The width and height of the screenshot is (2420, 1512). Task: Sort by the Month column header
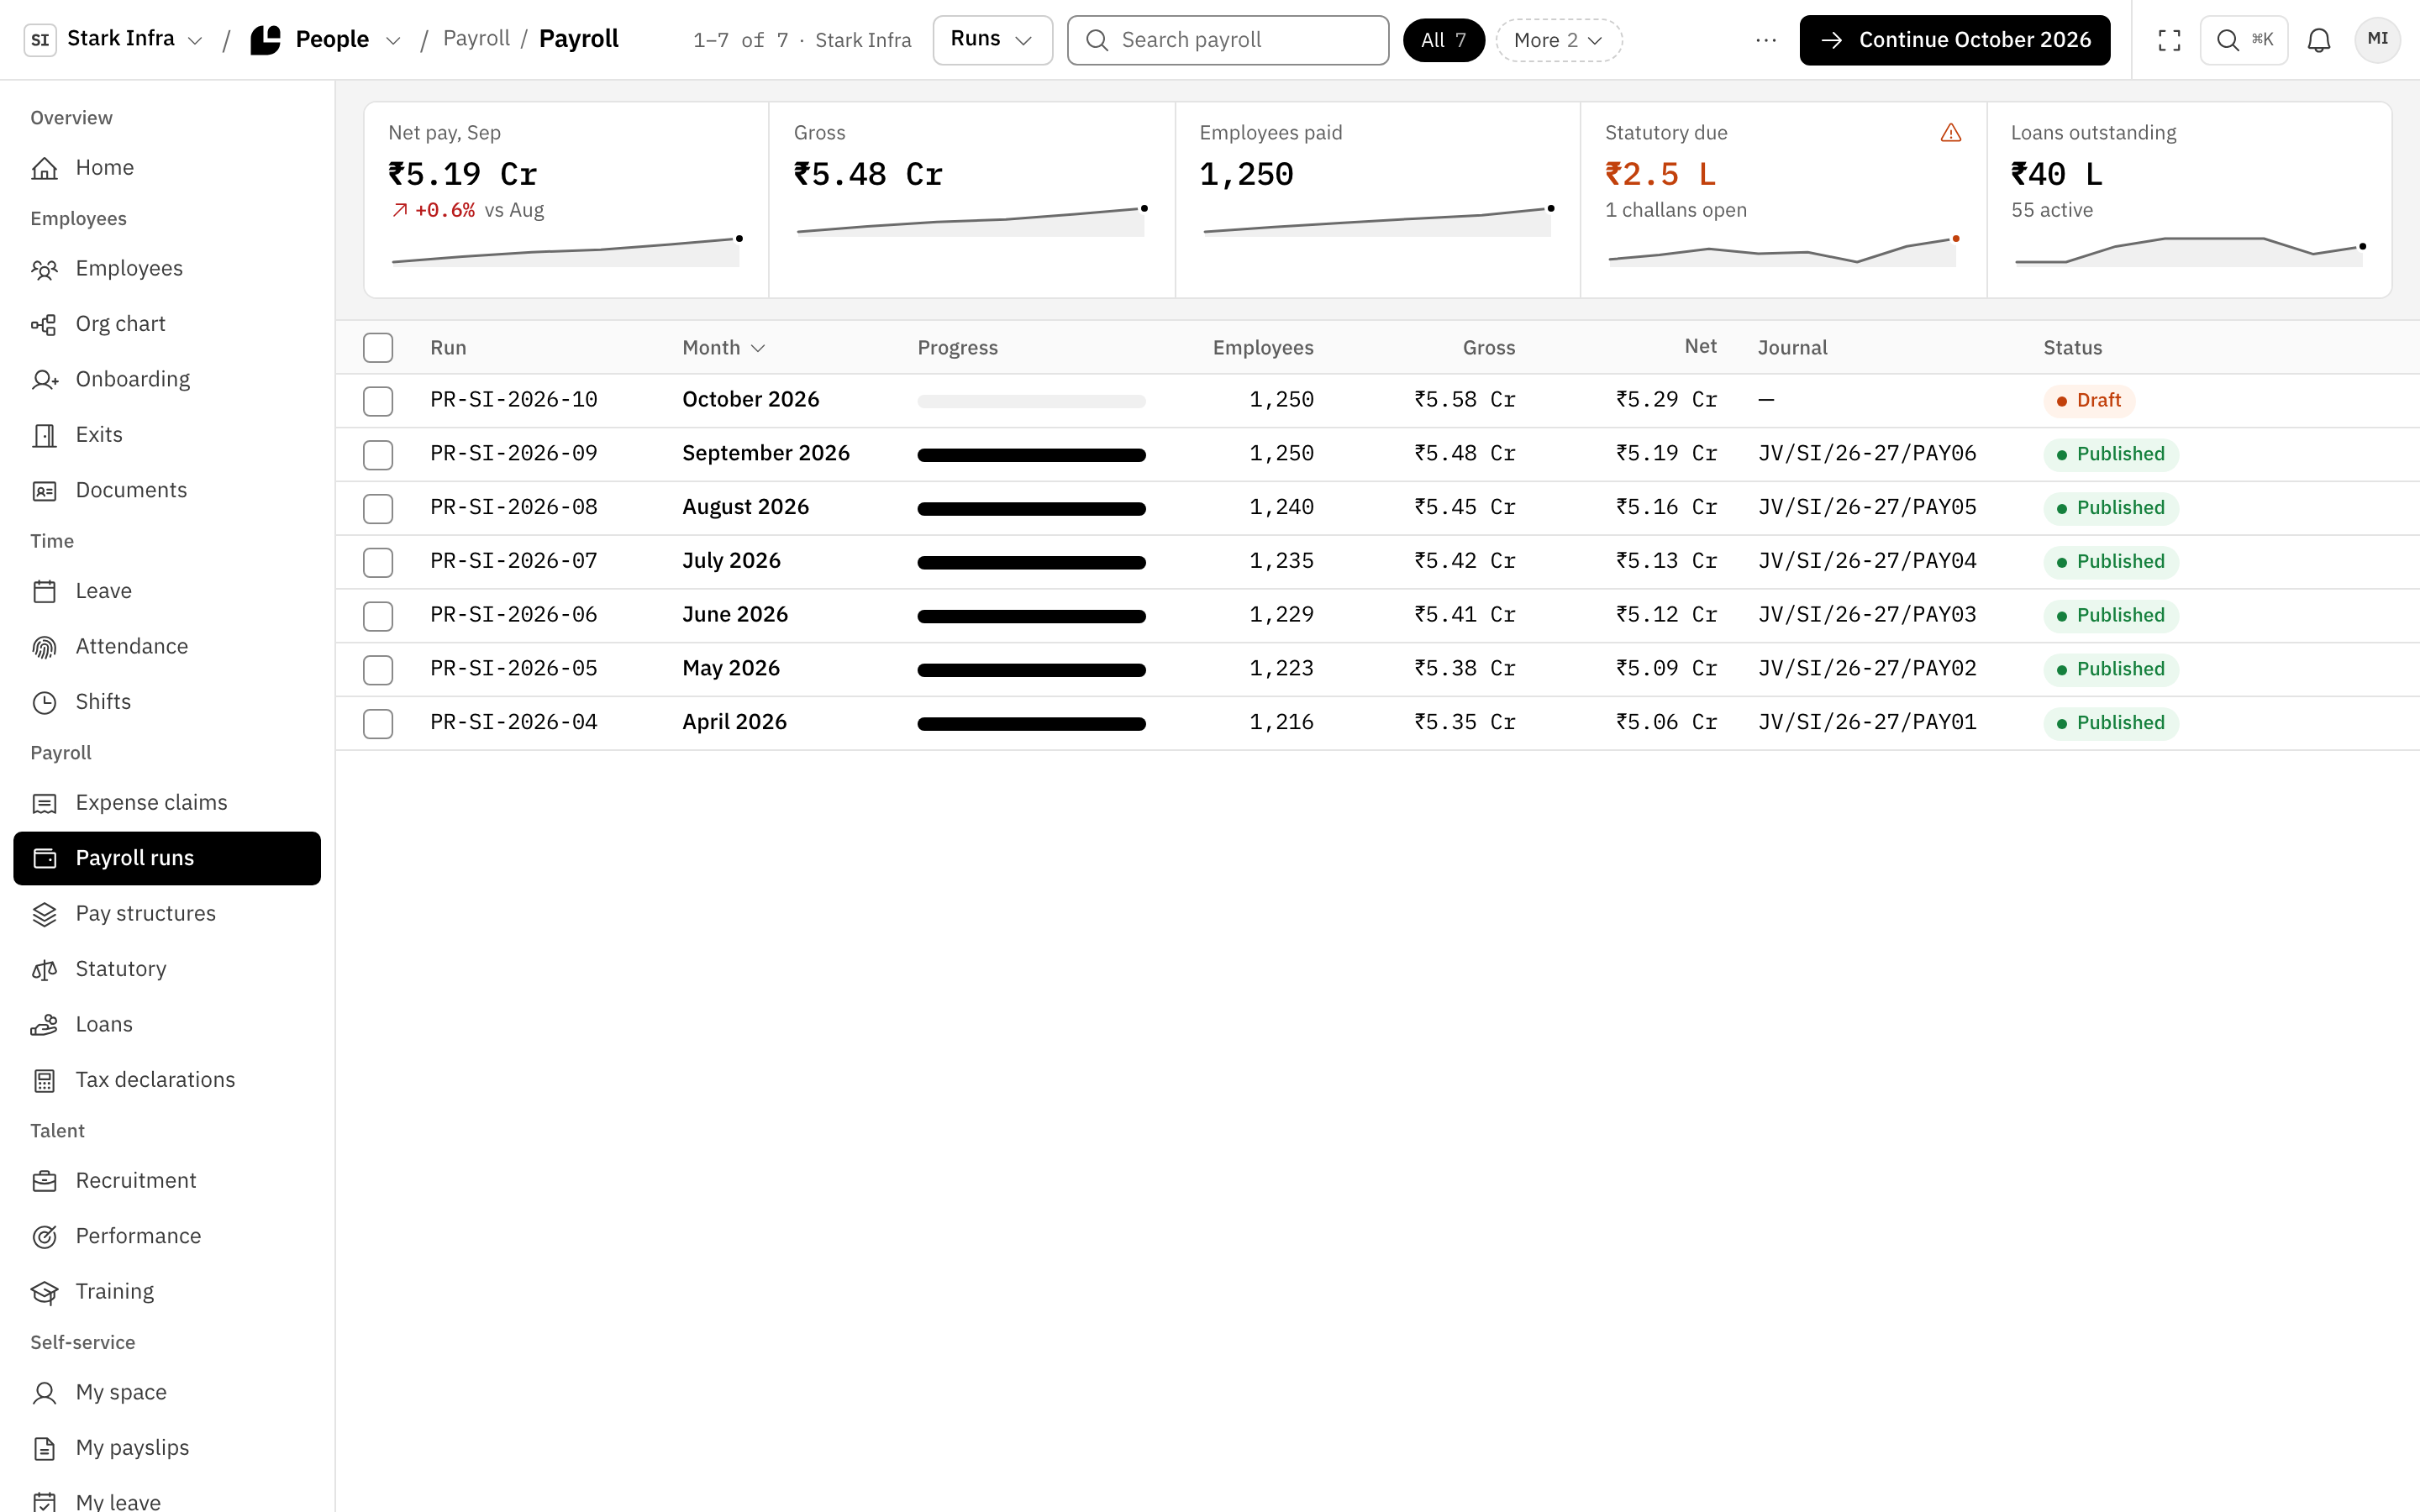coord(723,348)
